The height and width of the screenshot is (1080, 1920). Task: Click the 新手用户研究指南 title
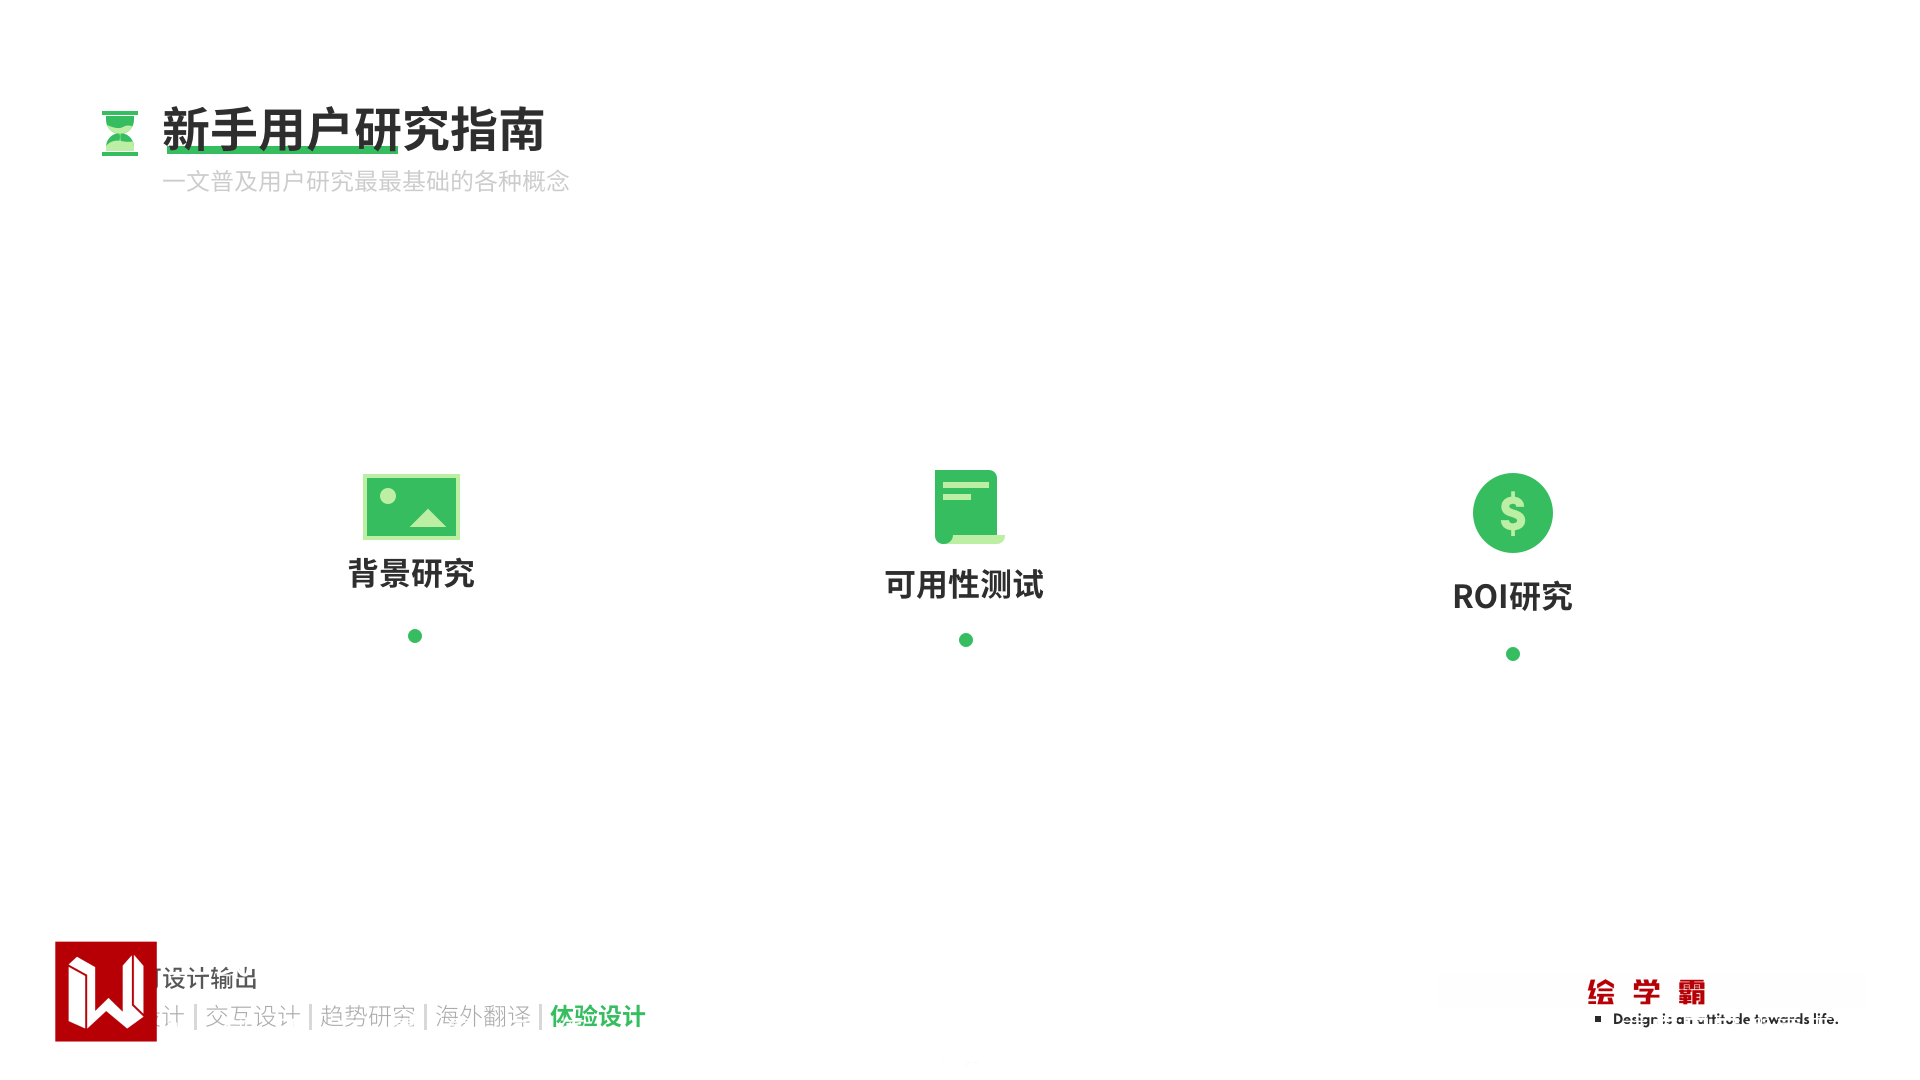(x=353, y=130)
